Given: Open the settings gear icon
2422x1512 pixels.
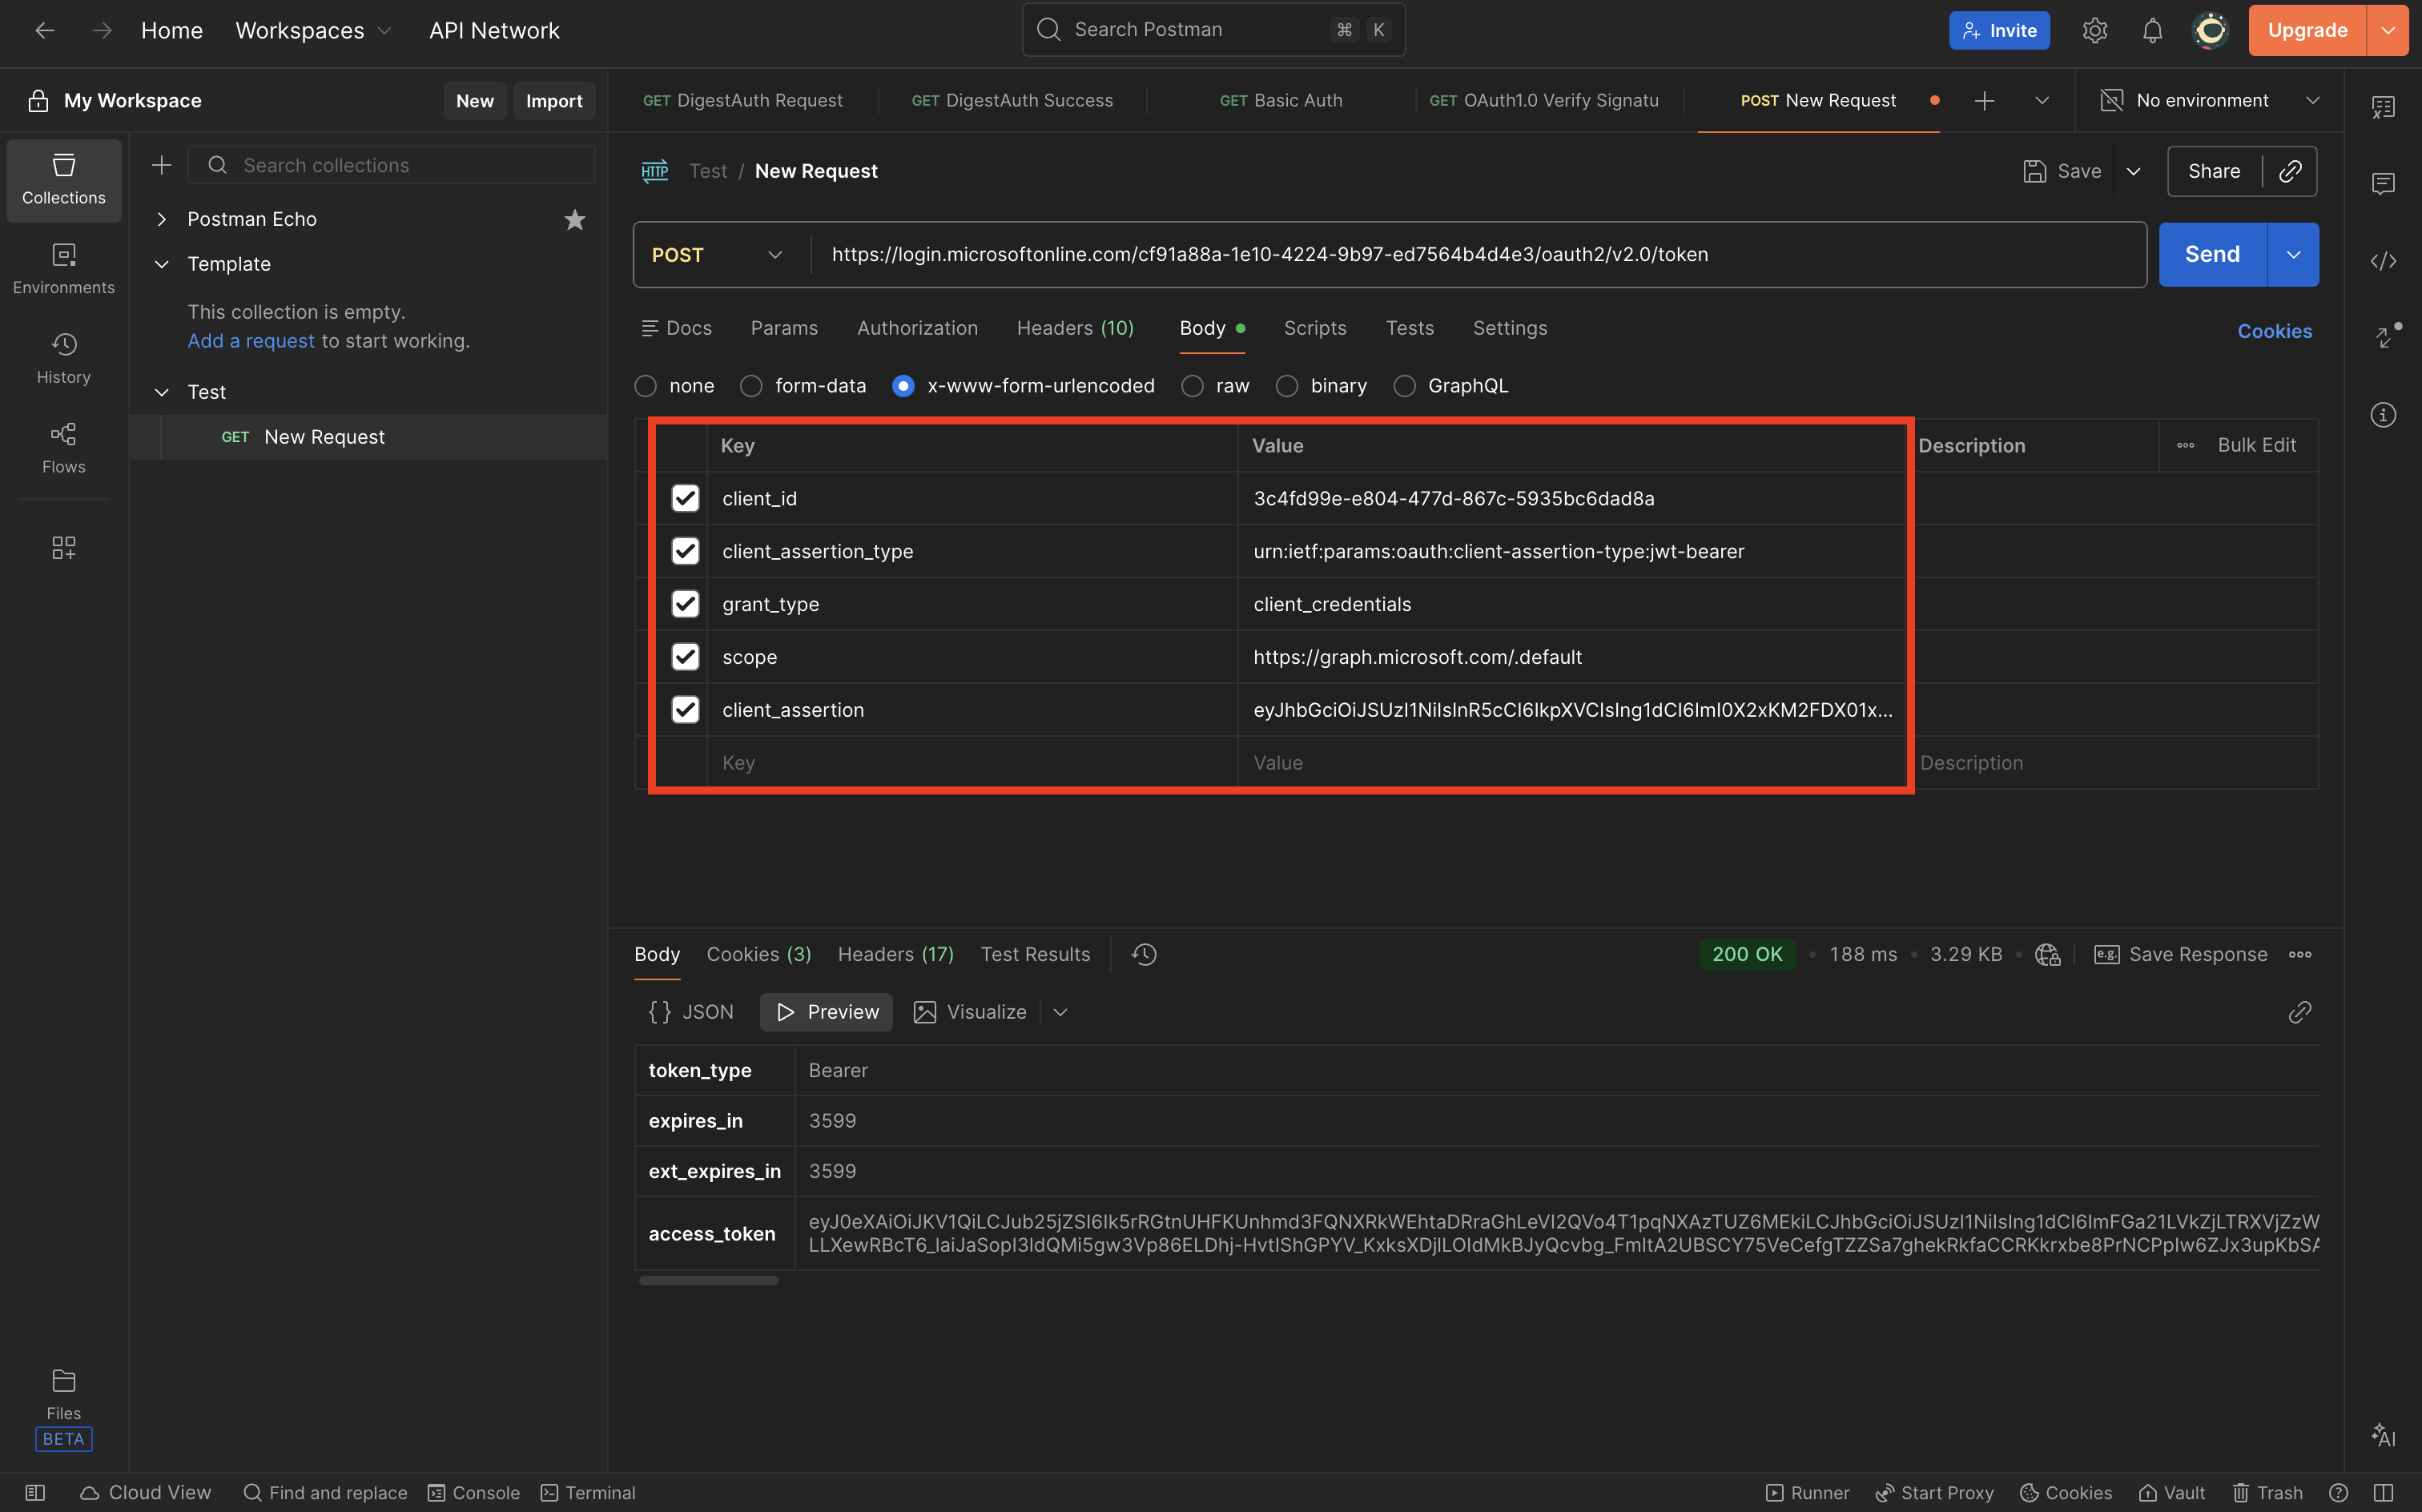Looking at the screenshot, I should [2094, 30].
